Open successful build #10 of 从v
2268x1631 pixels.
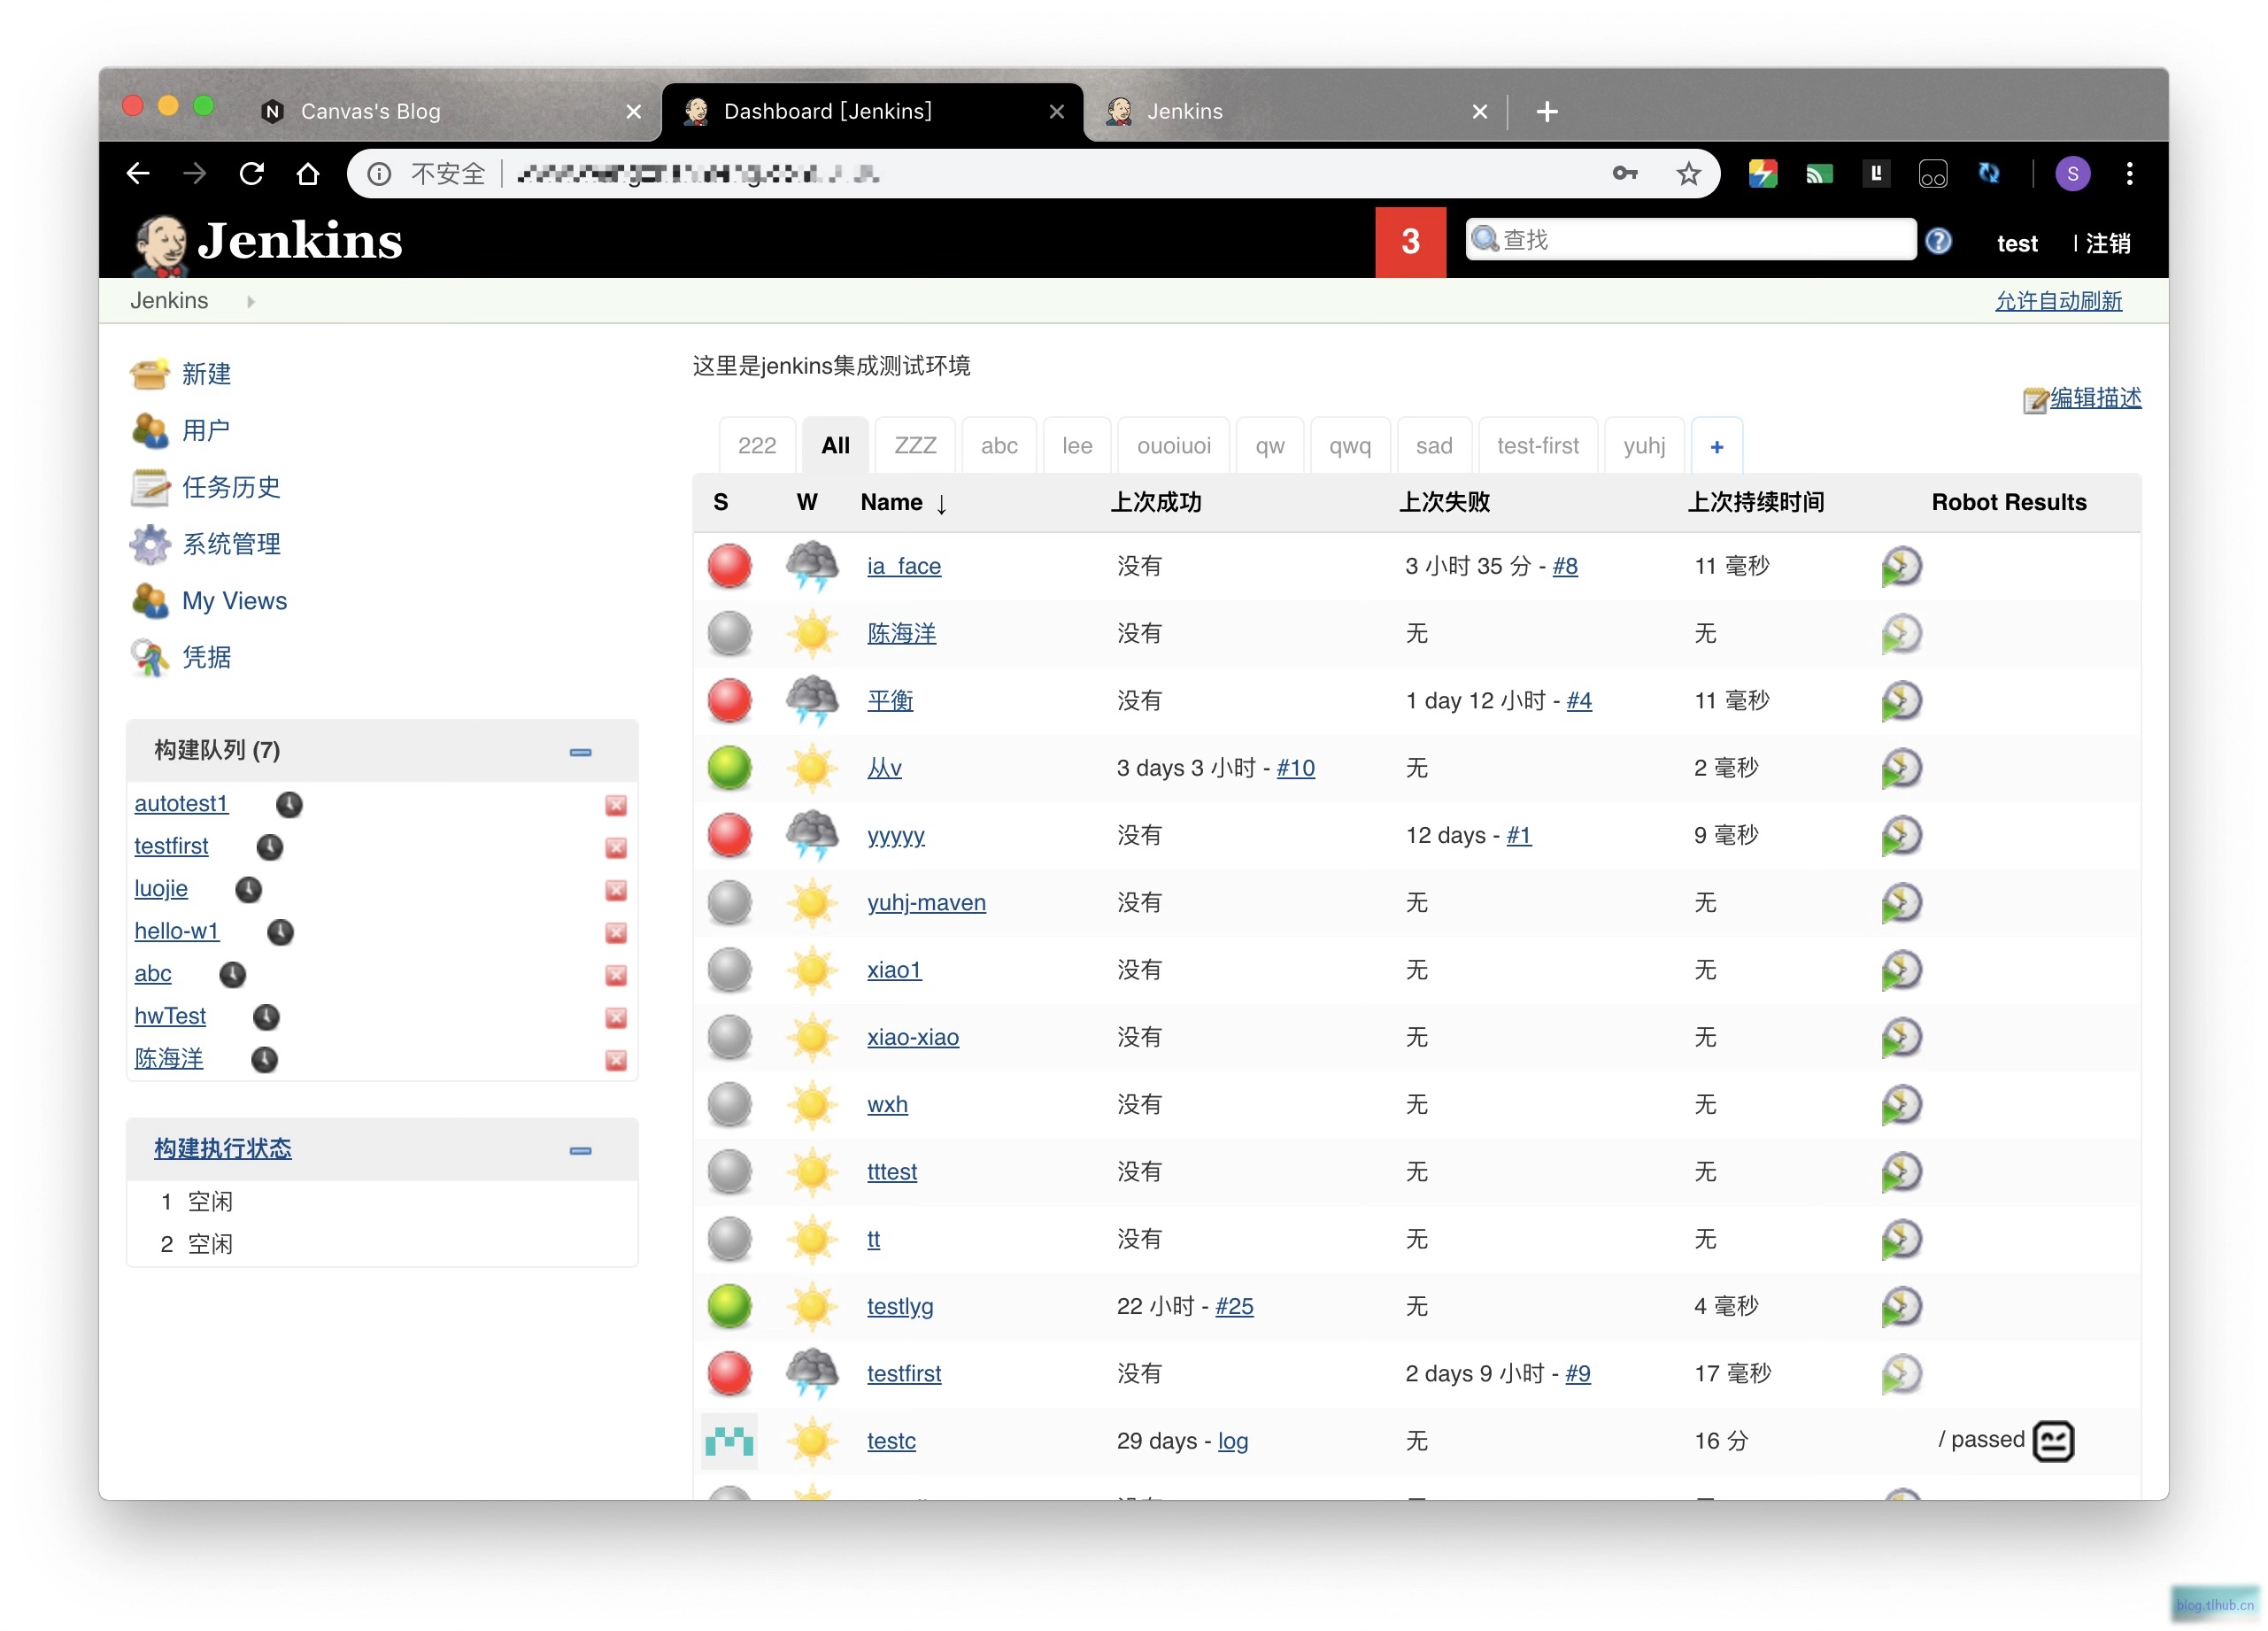[x=1296, y=768]
